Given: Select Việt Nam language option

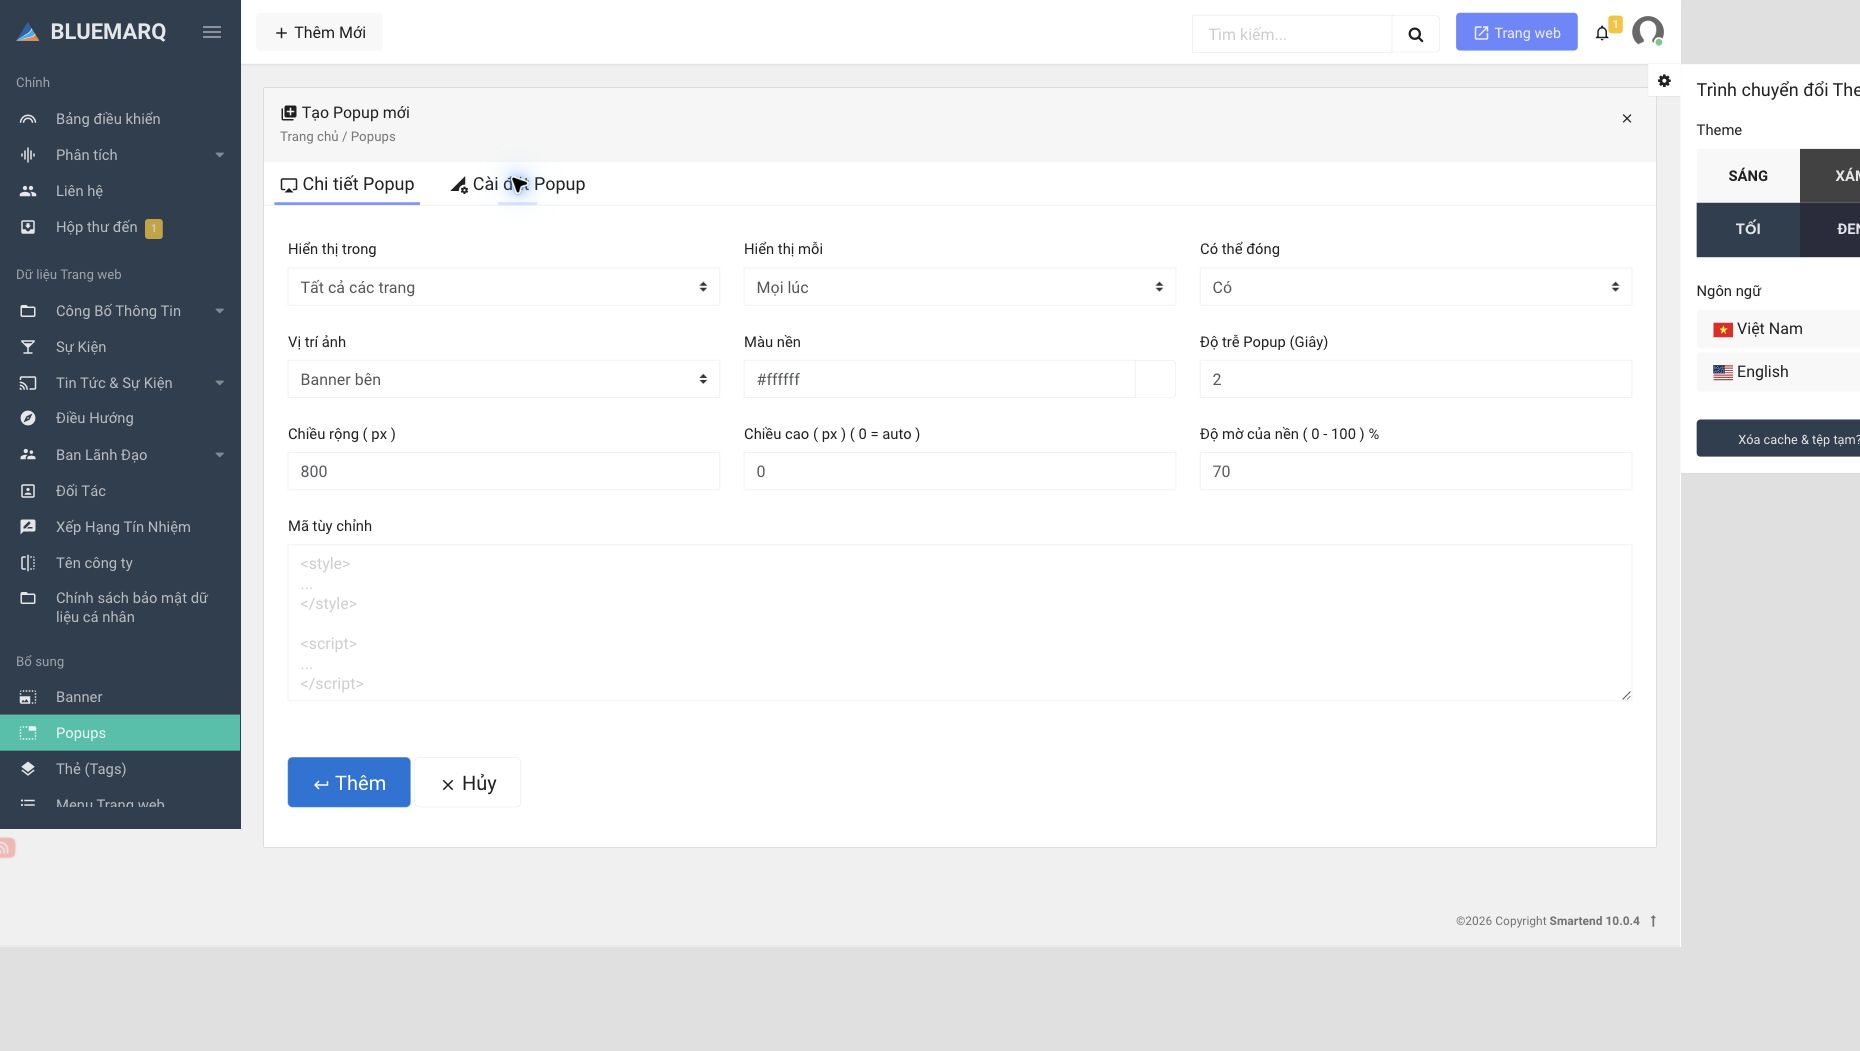Looking at the screenshot, I should (1778, 329).
